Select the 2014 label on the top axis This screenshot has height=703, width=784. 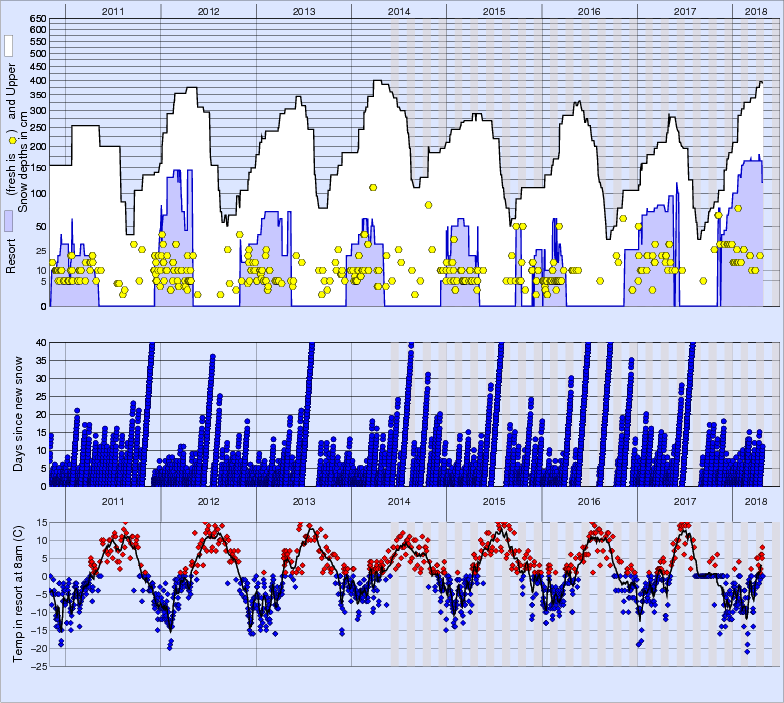(x=398, y=10)
